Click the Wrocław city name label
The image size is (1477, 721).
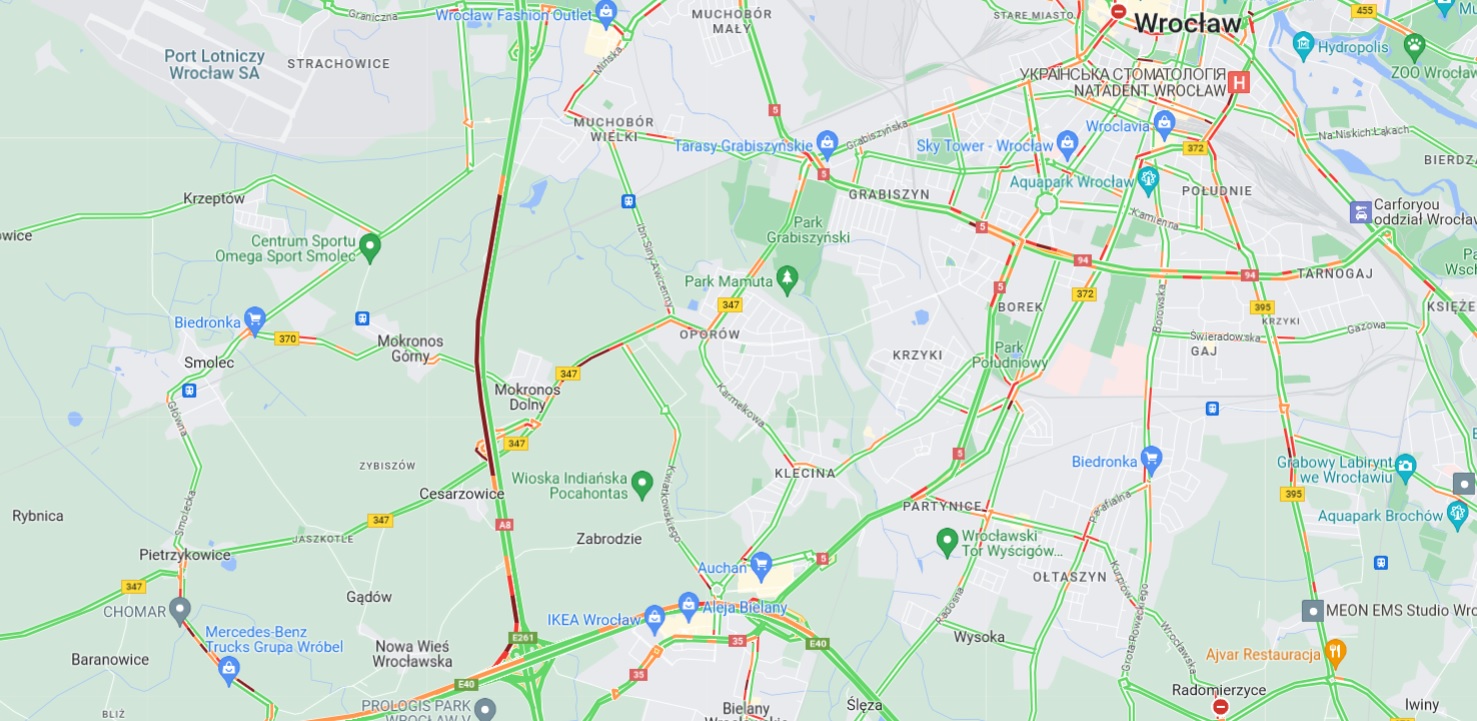point(1188,23)
